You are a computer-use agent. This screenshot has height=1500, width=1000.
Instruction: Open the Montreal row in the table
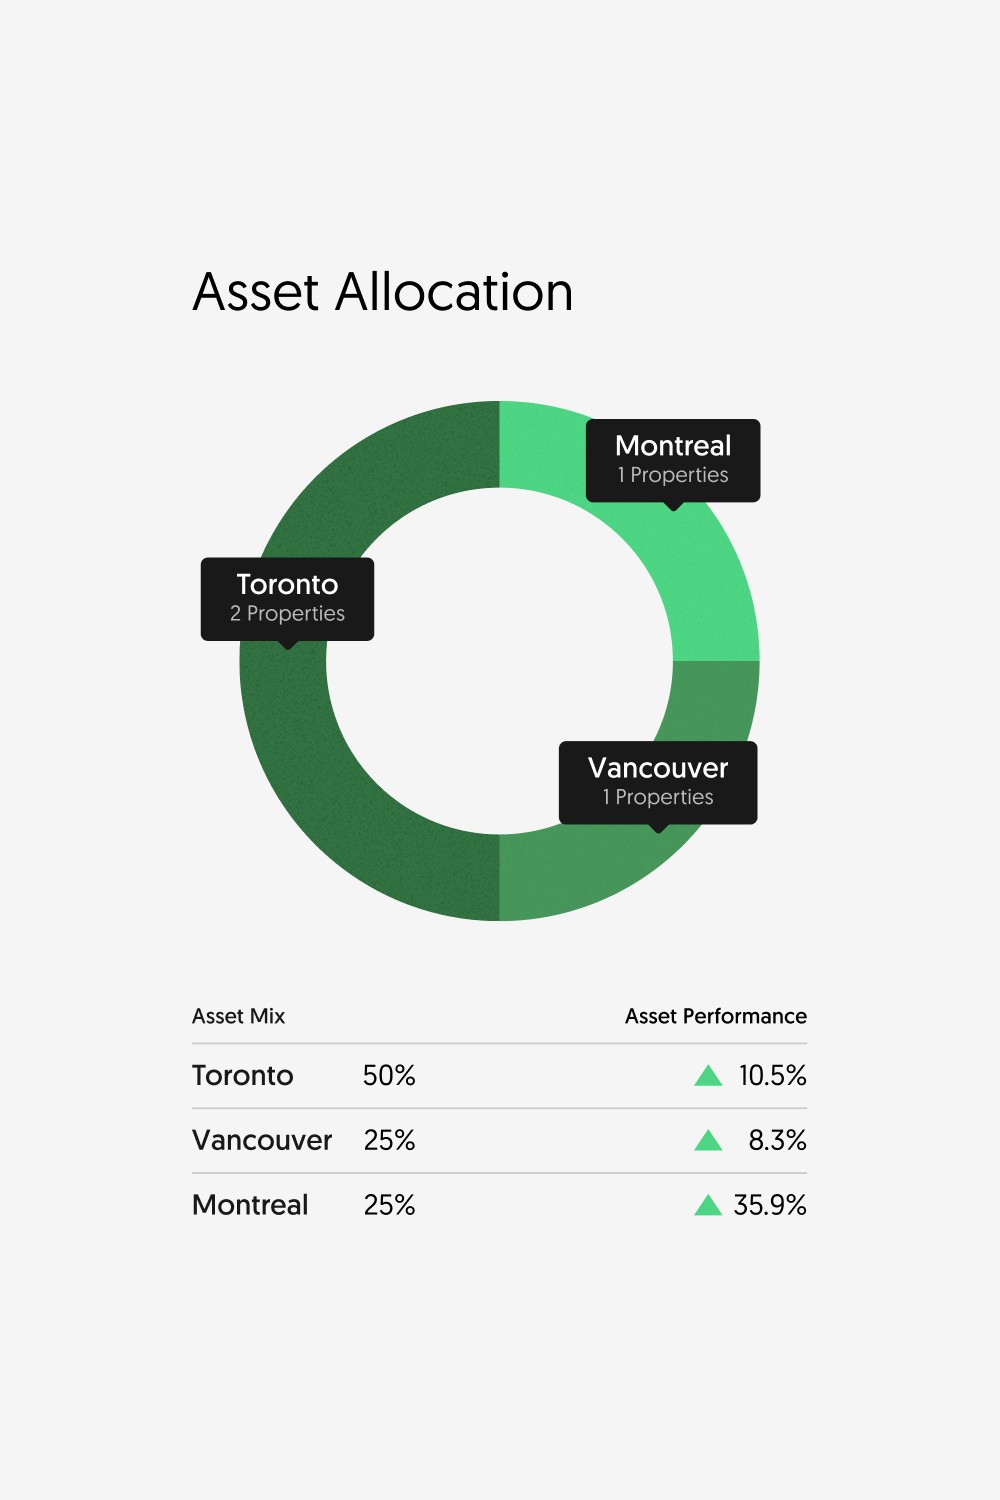499,1205
